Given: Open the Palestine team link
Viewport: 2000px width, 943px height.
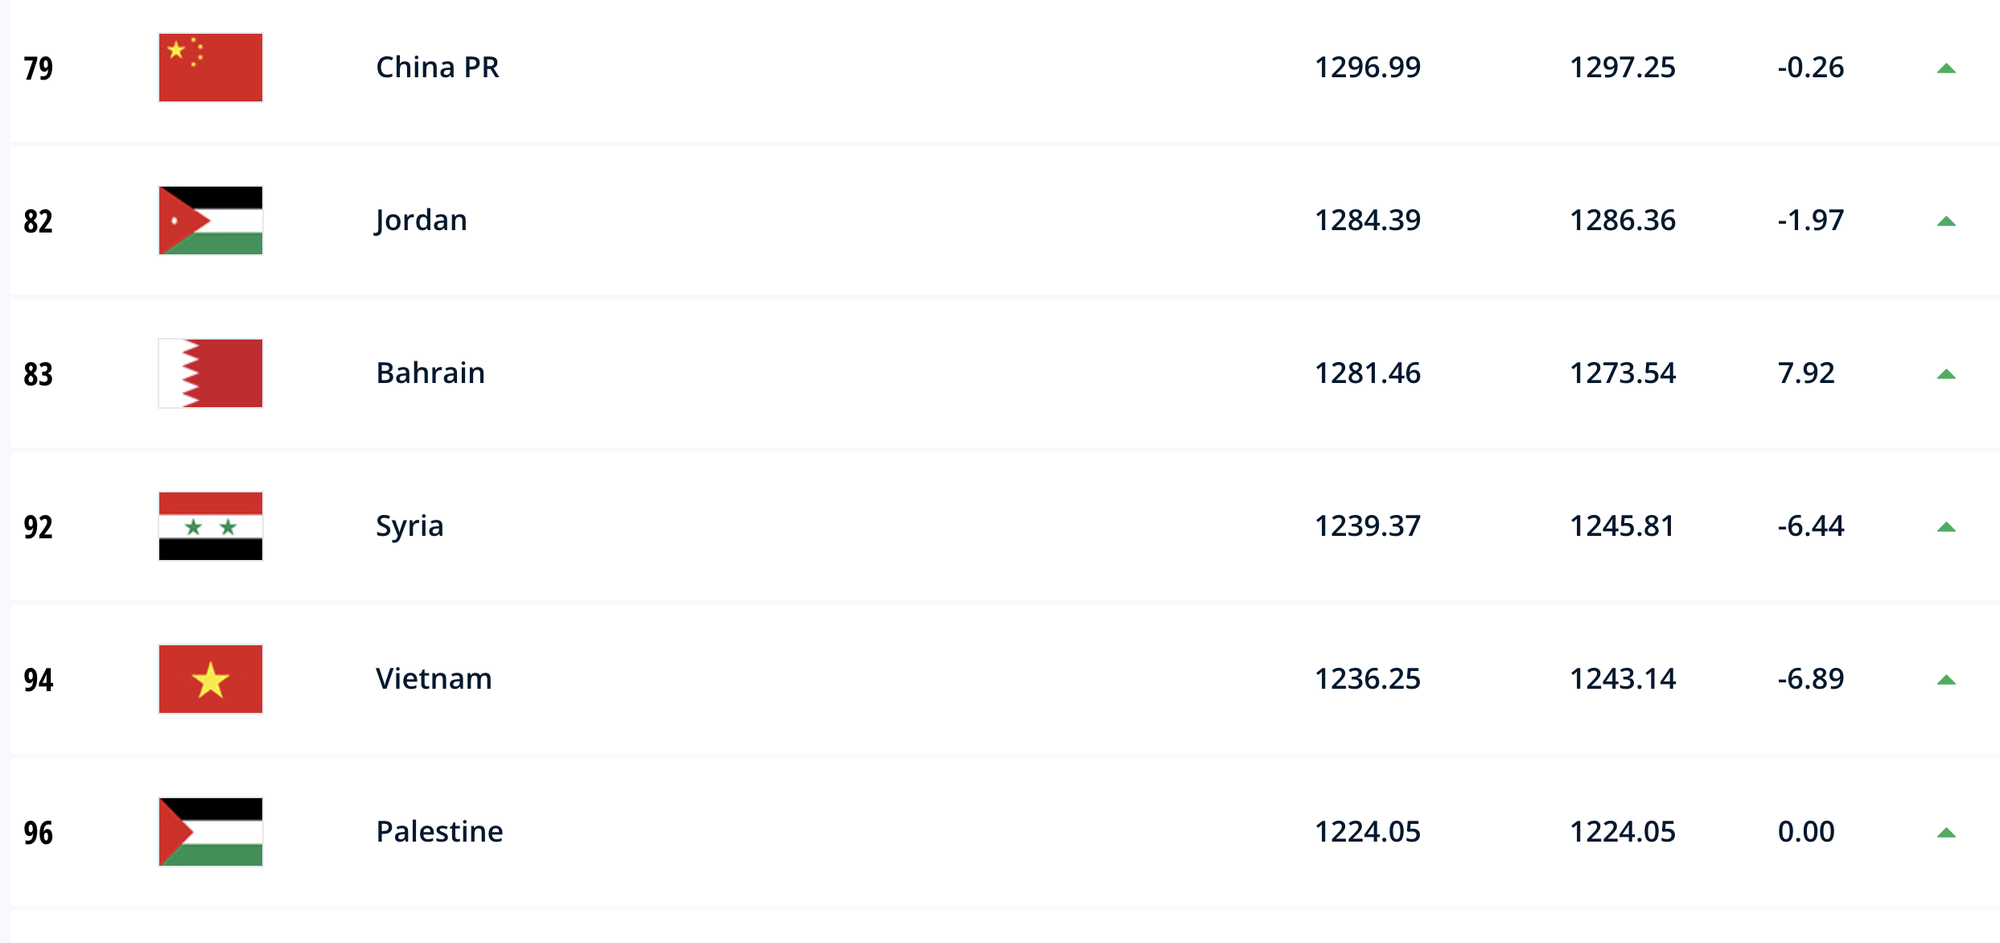Looking at the screenshot, I should [x=439, y=831].
